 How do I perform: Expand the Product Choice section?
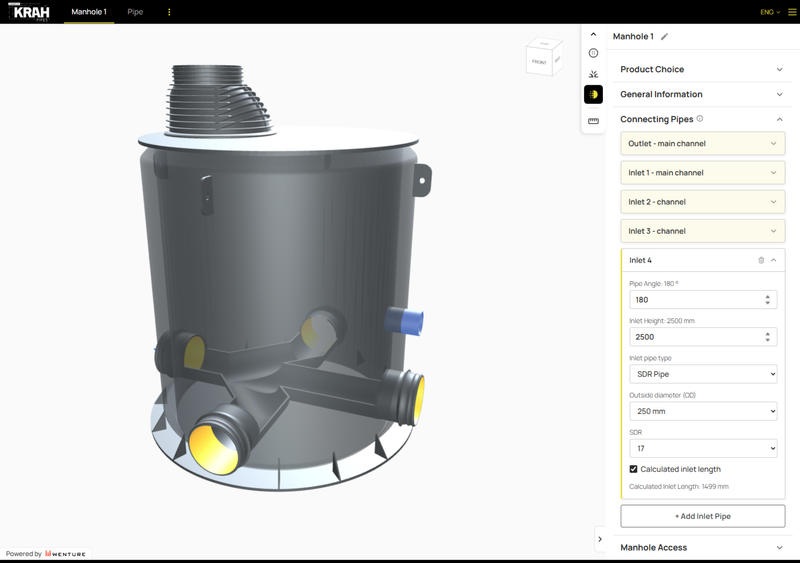click(702, 69)
